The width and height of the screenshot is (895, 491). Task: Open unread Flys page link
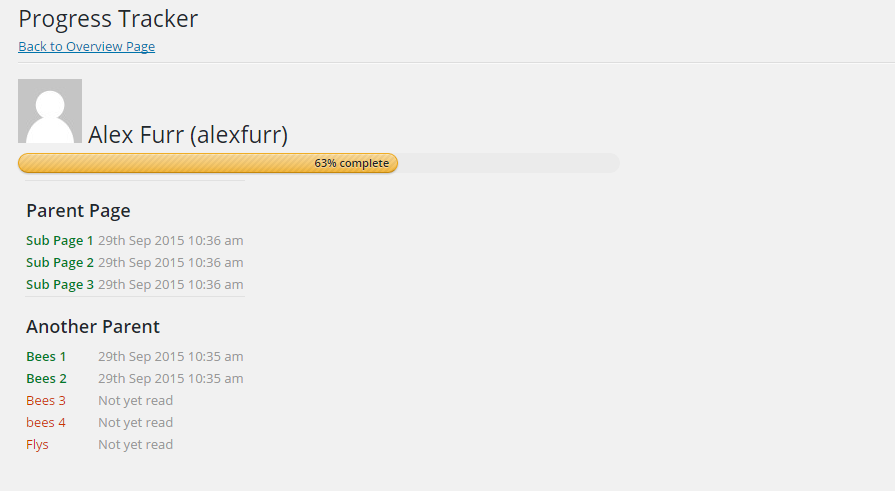click(37, 445)
